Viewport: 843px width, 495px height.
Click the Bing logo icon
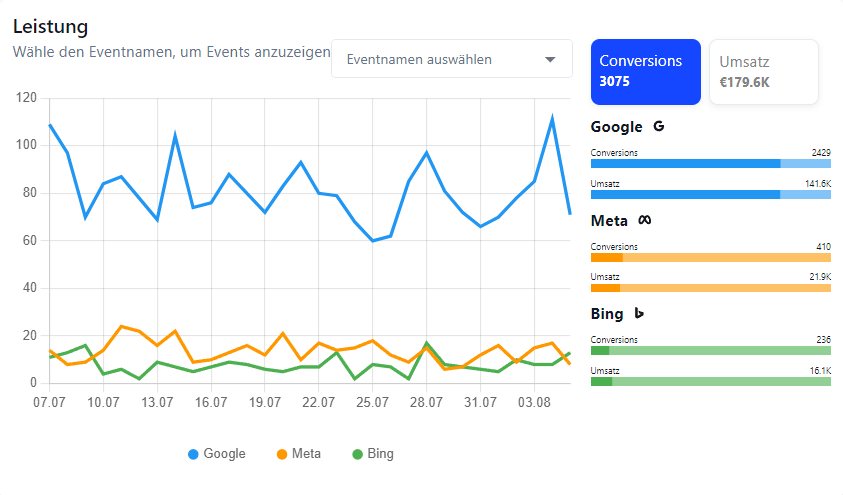pos(639,313)
